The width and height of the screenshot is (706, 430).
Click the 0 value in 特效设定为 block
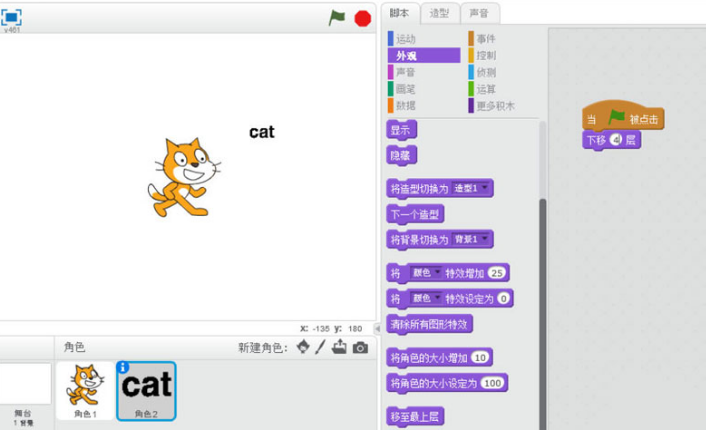pos(503,299)
